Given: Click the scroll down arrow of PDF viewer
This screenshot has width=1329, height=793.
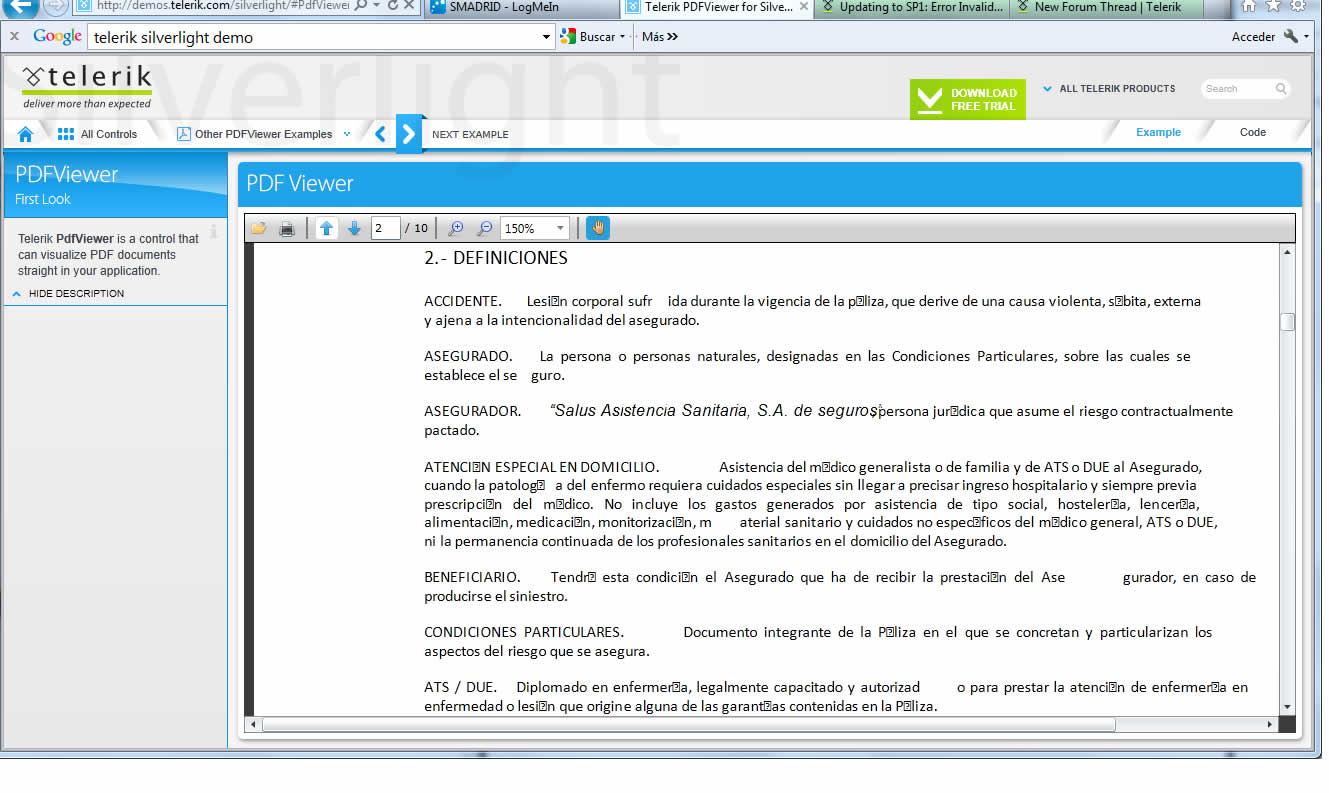Looking at the screenshot, I should point(1288,707).
